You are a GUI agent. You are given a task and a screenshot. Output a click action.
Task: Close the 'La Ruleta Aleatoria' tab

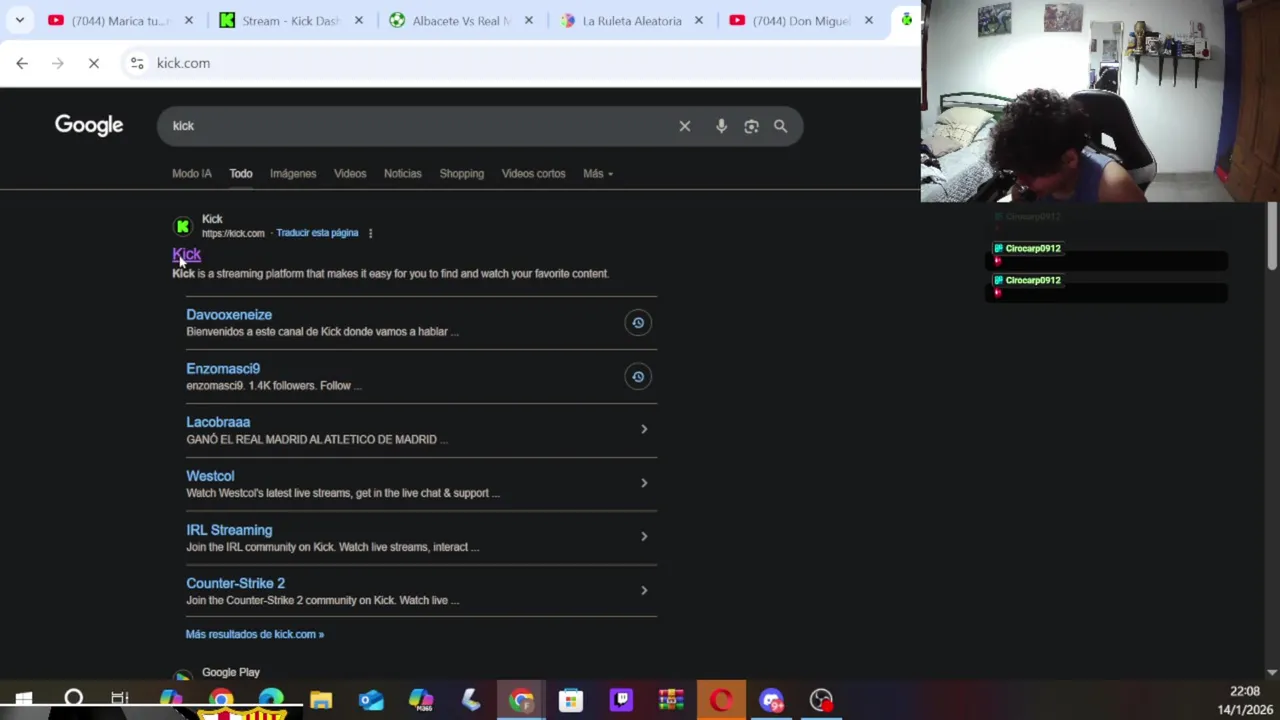(x=699, y=20)
